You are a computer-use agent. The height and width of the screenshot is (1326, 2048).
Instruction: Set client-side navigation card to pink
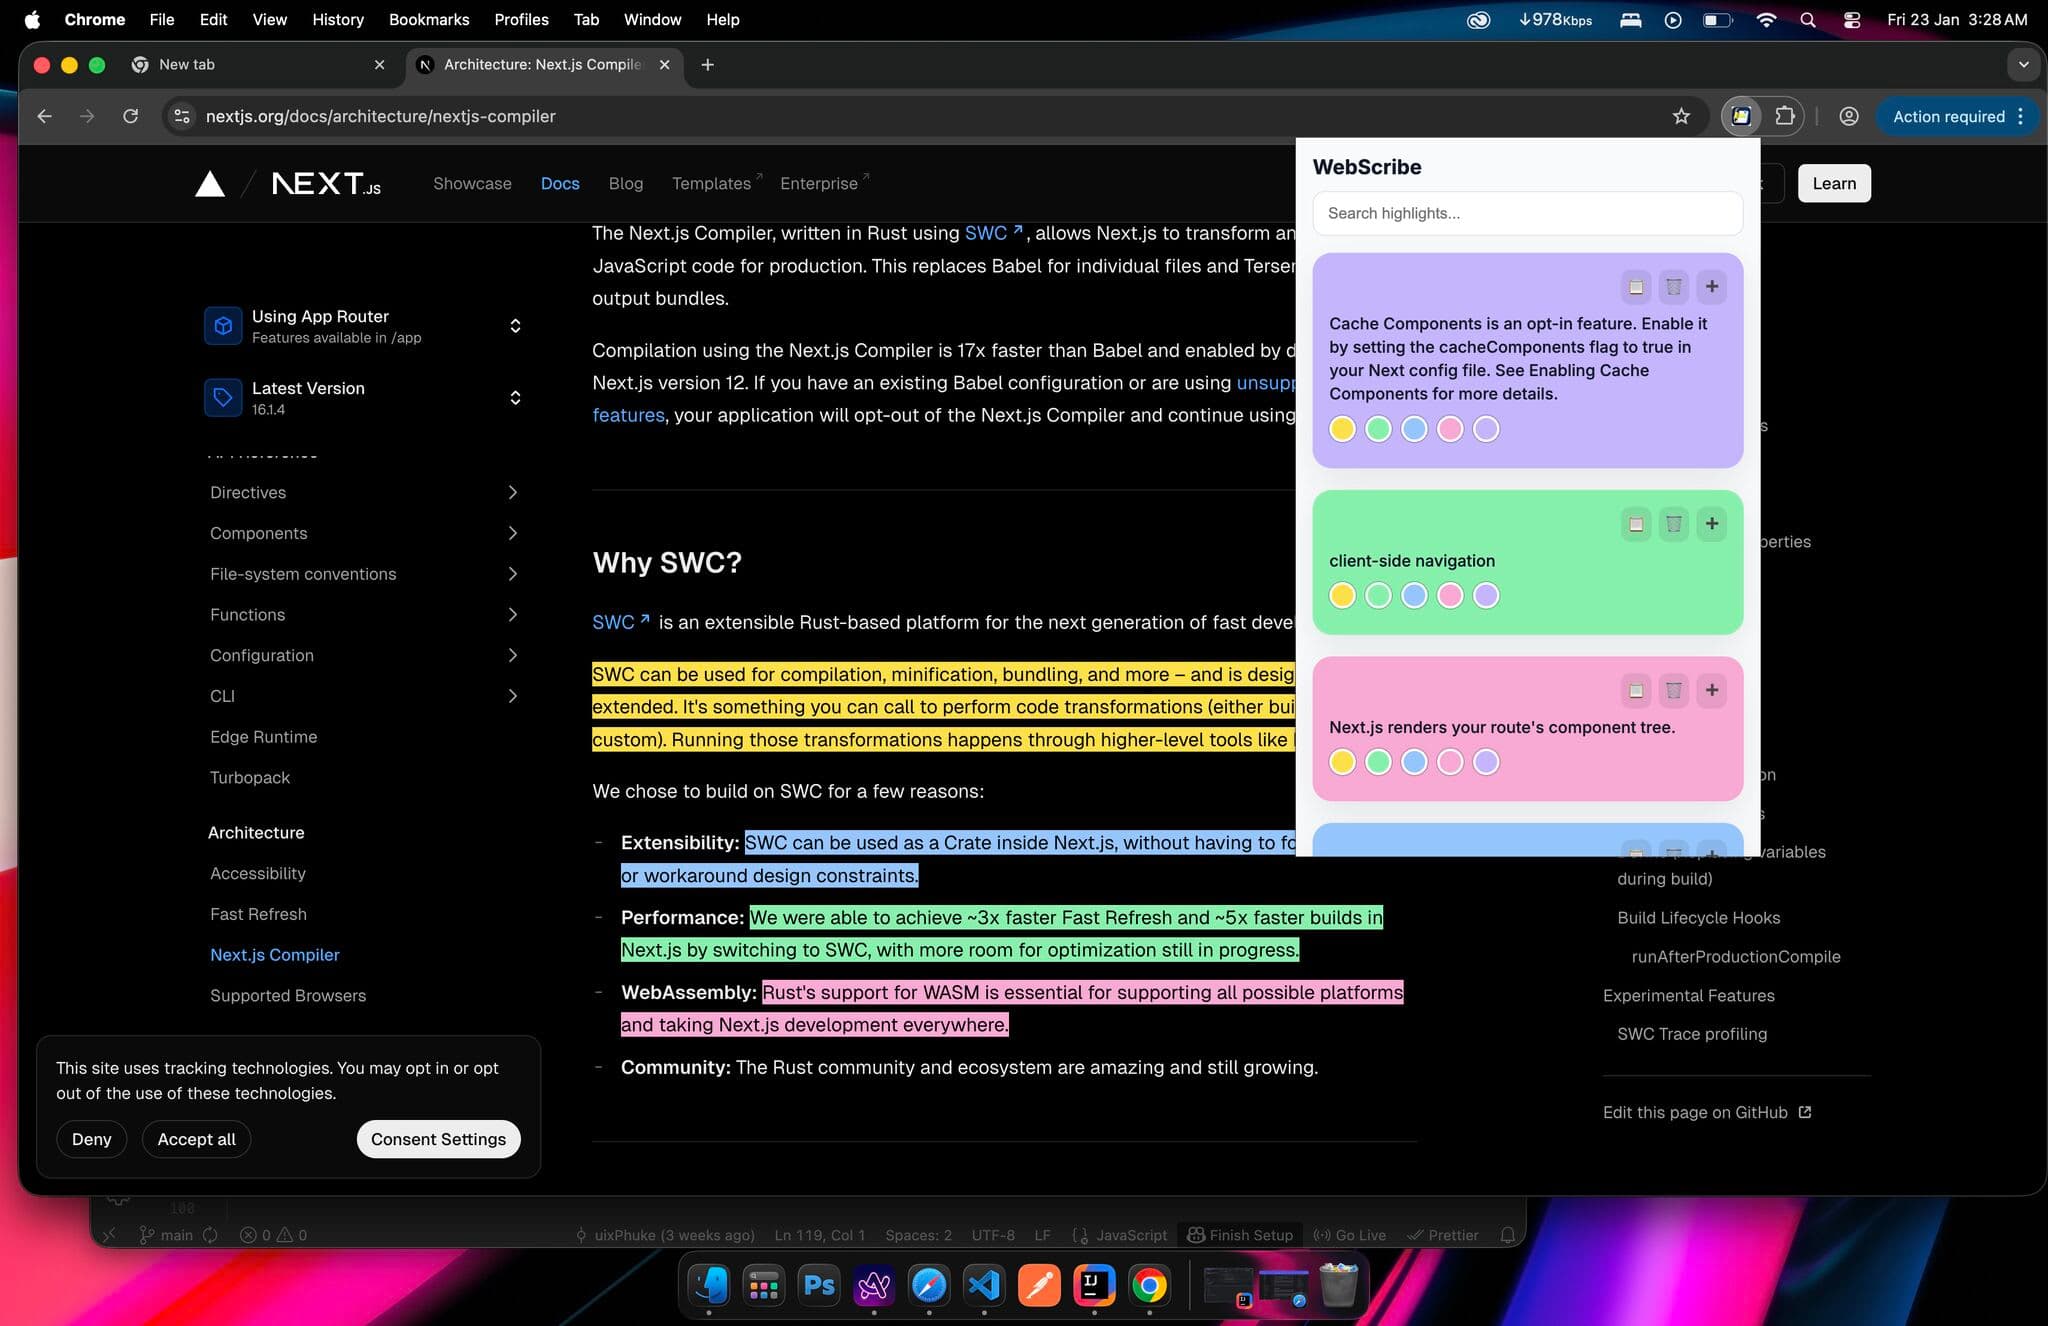1450,596
